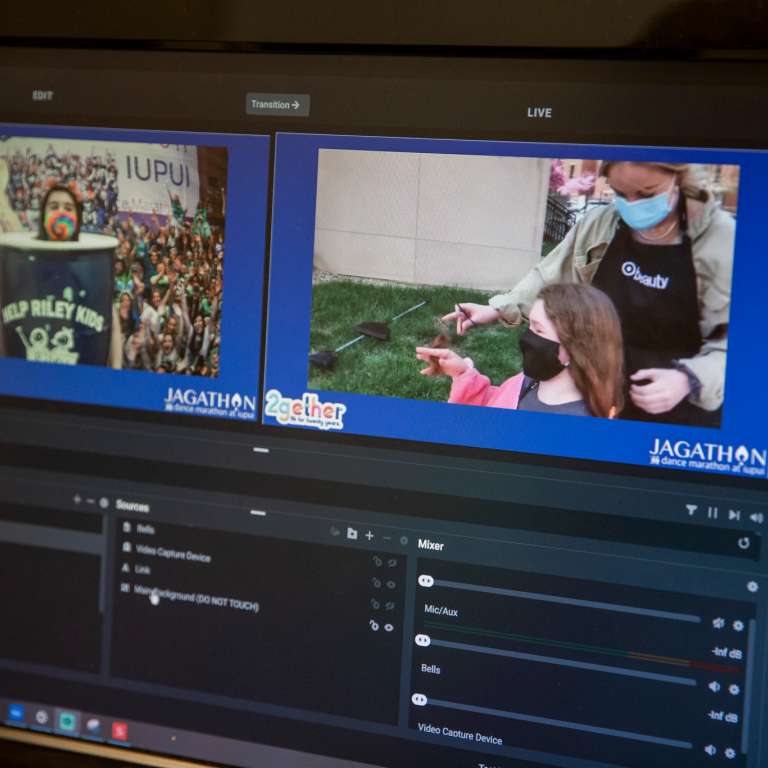Viewport: 768px width, 768px height.
Task: Click the Mic/Aux mixer label
Action: (441, 610)
